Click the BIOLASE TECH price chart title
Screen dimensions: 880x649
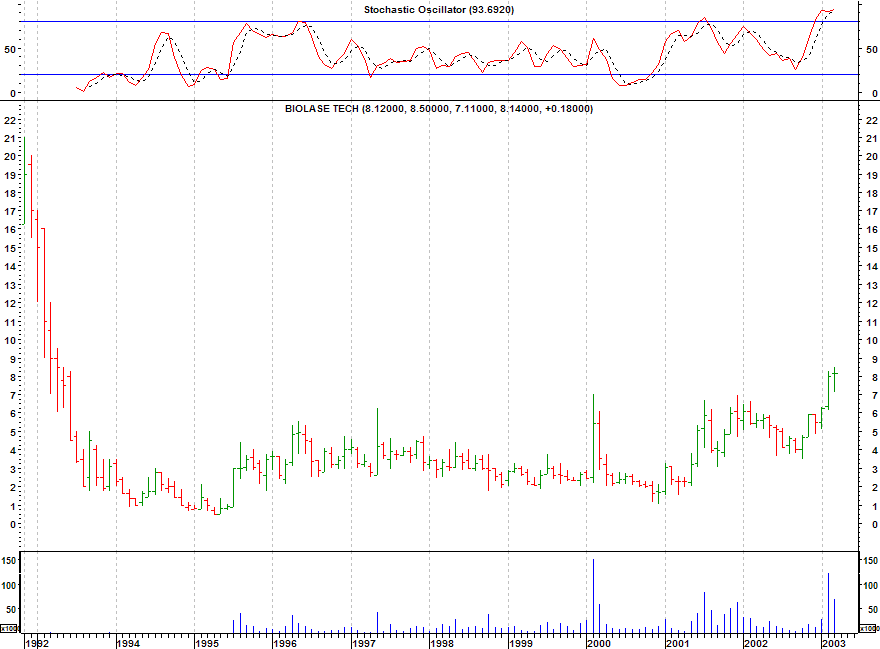click(438, 108)
